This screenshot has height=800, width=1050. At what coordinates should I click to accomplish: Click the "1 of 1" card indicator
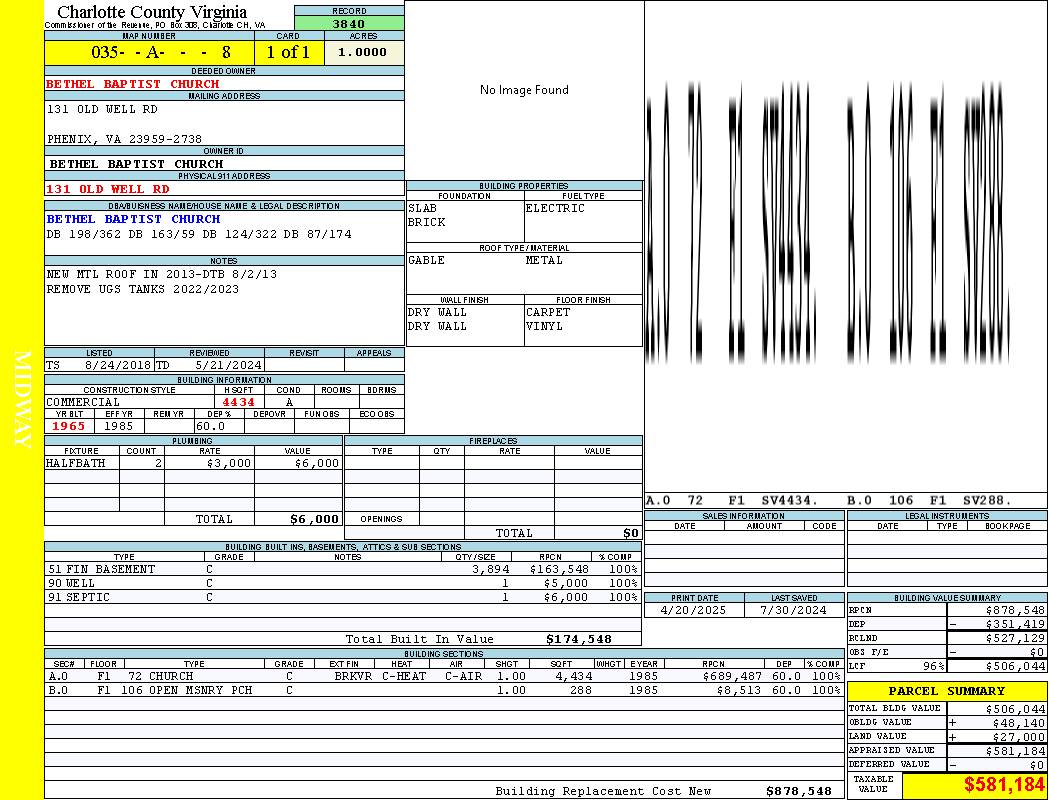(x=288, y=52)
